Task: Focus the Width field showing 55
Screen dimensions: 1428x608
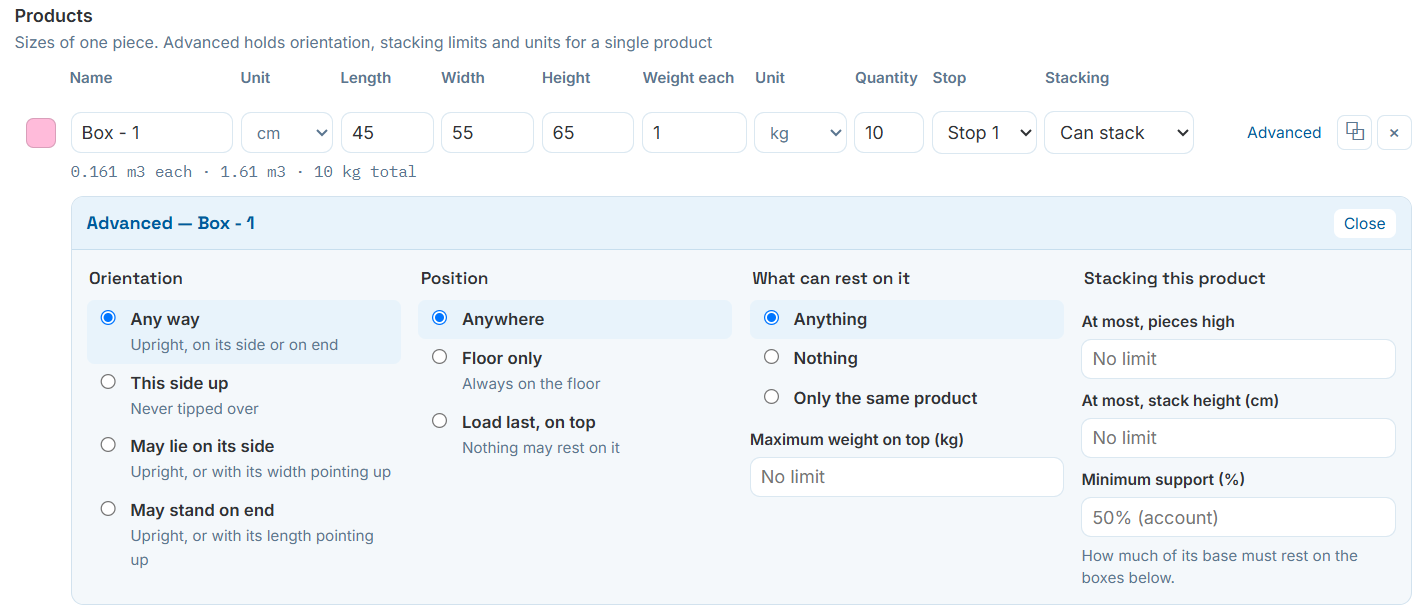Action: [487, 132]
